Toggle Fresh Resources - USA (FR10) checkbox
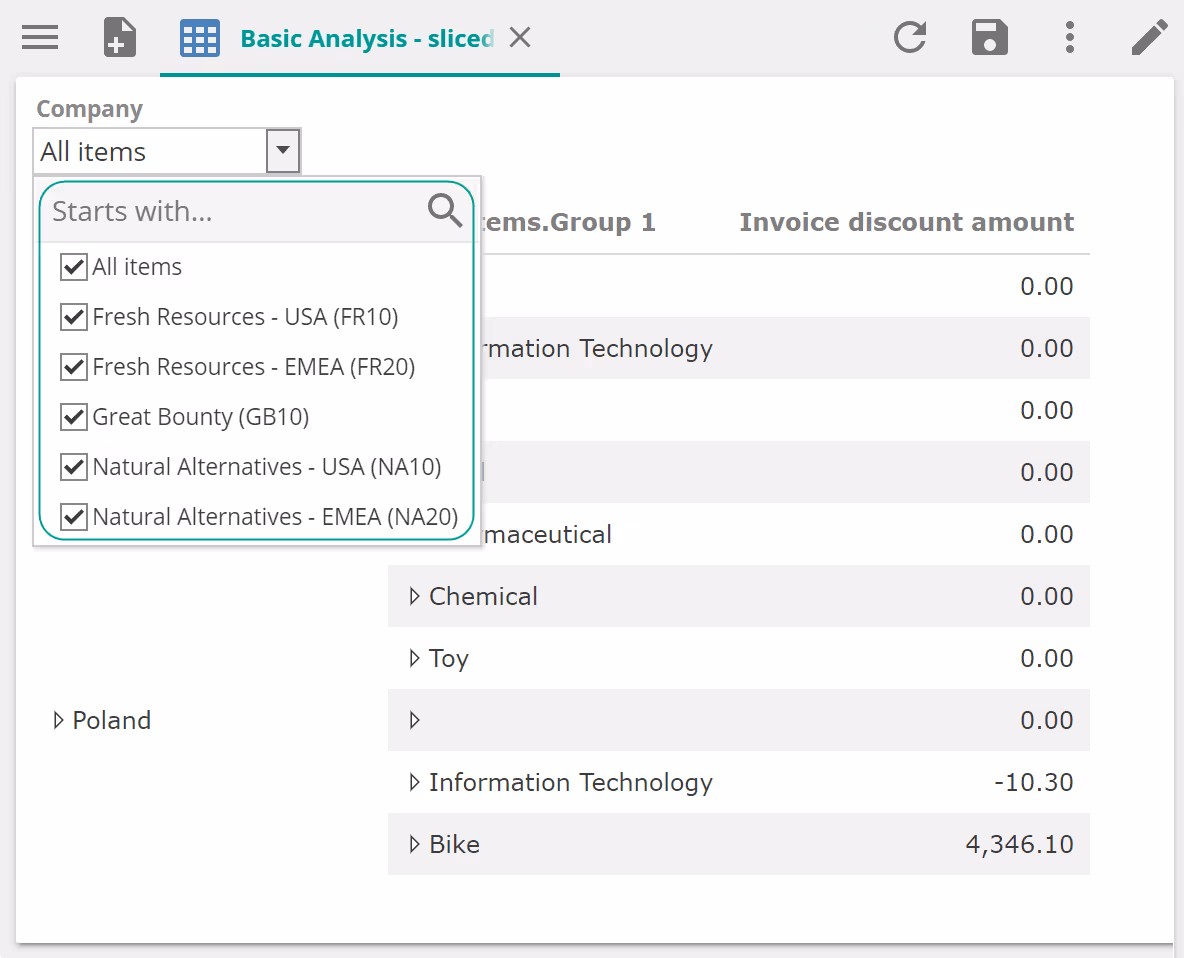This screenshot has width=1184, height=958. (x=74, y=317)
